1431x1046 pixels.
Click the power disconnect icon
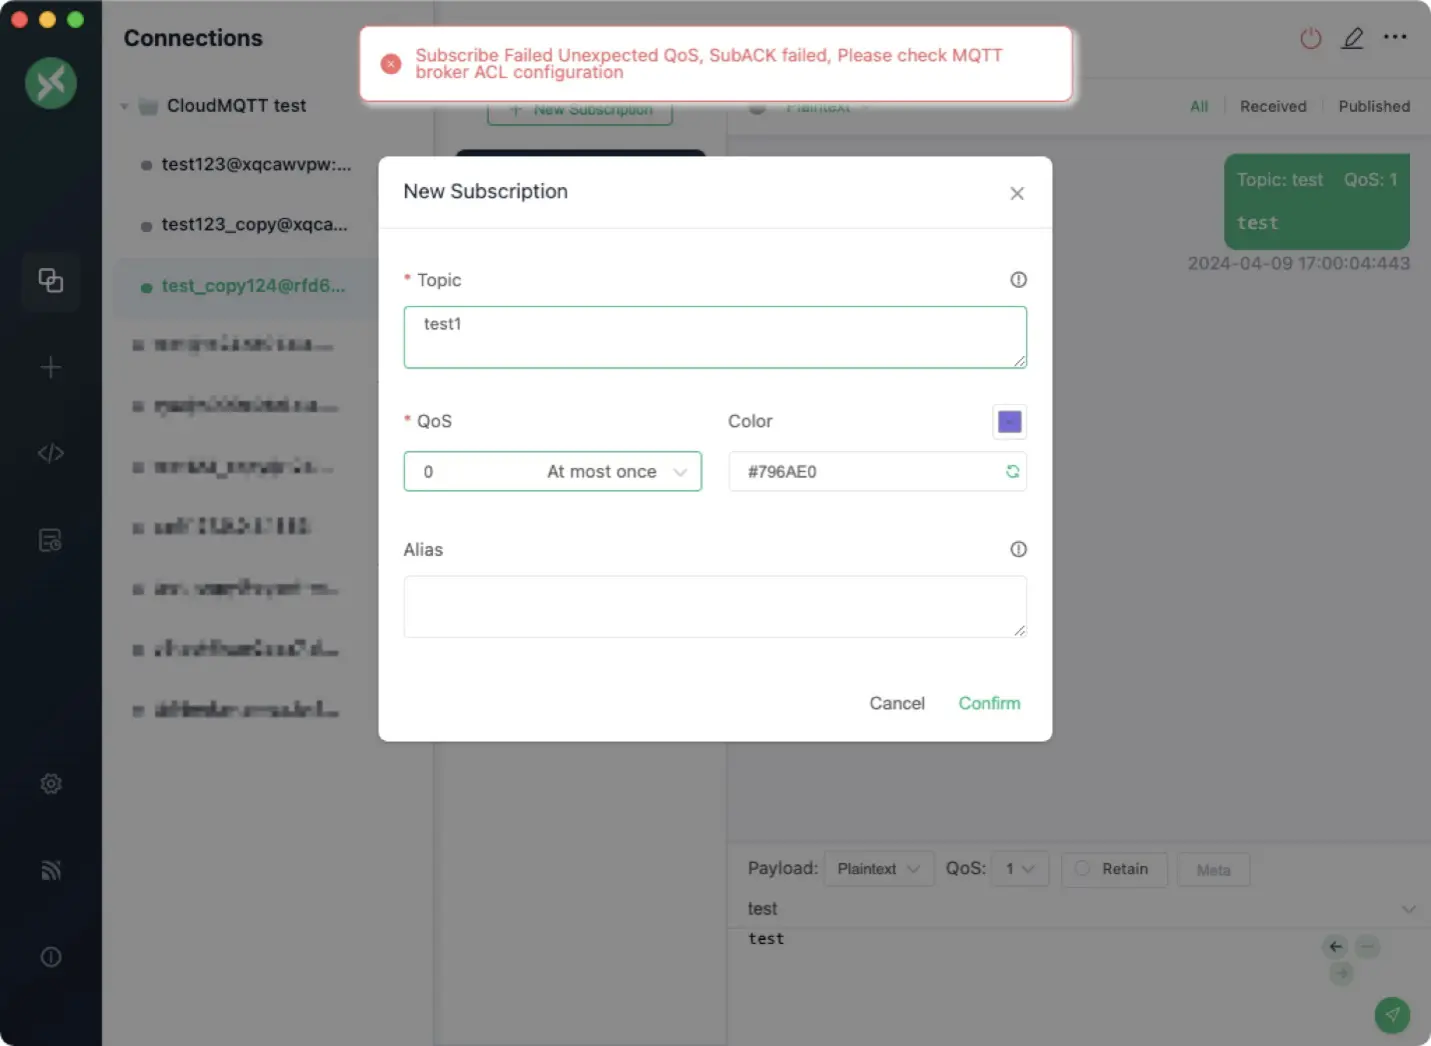click(x=1310, y=39)
